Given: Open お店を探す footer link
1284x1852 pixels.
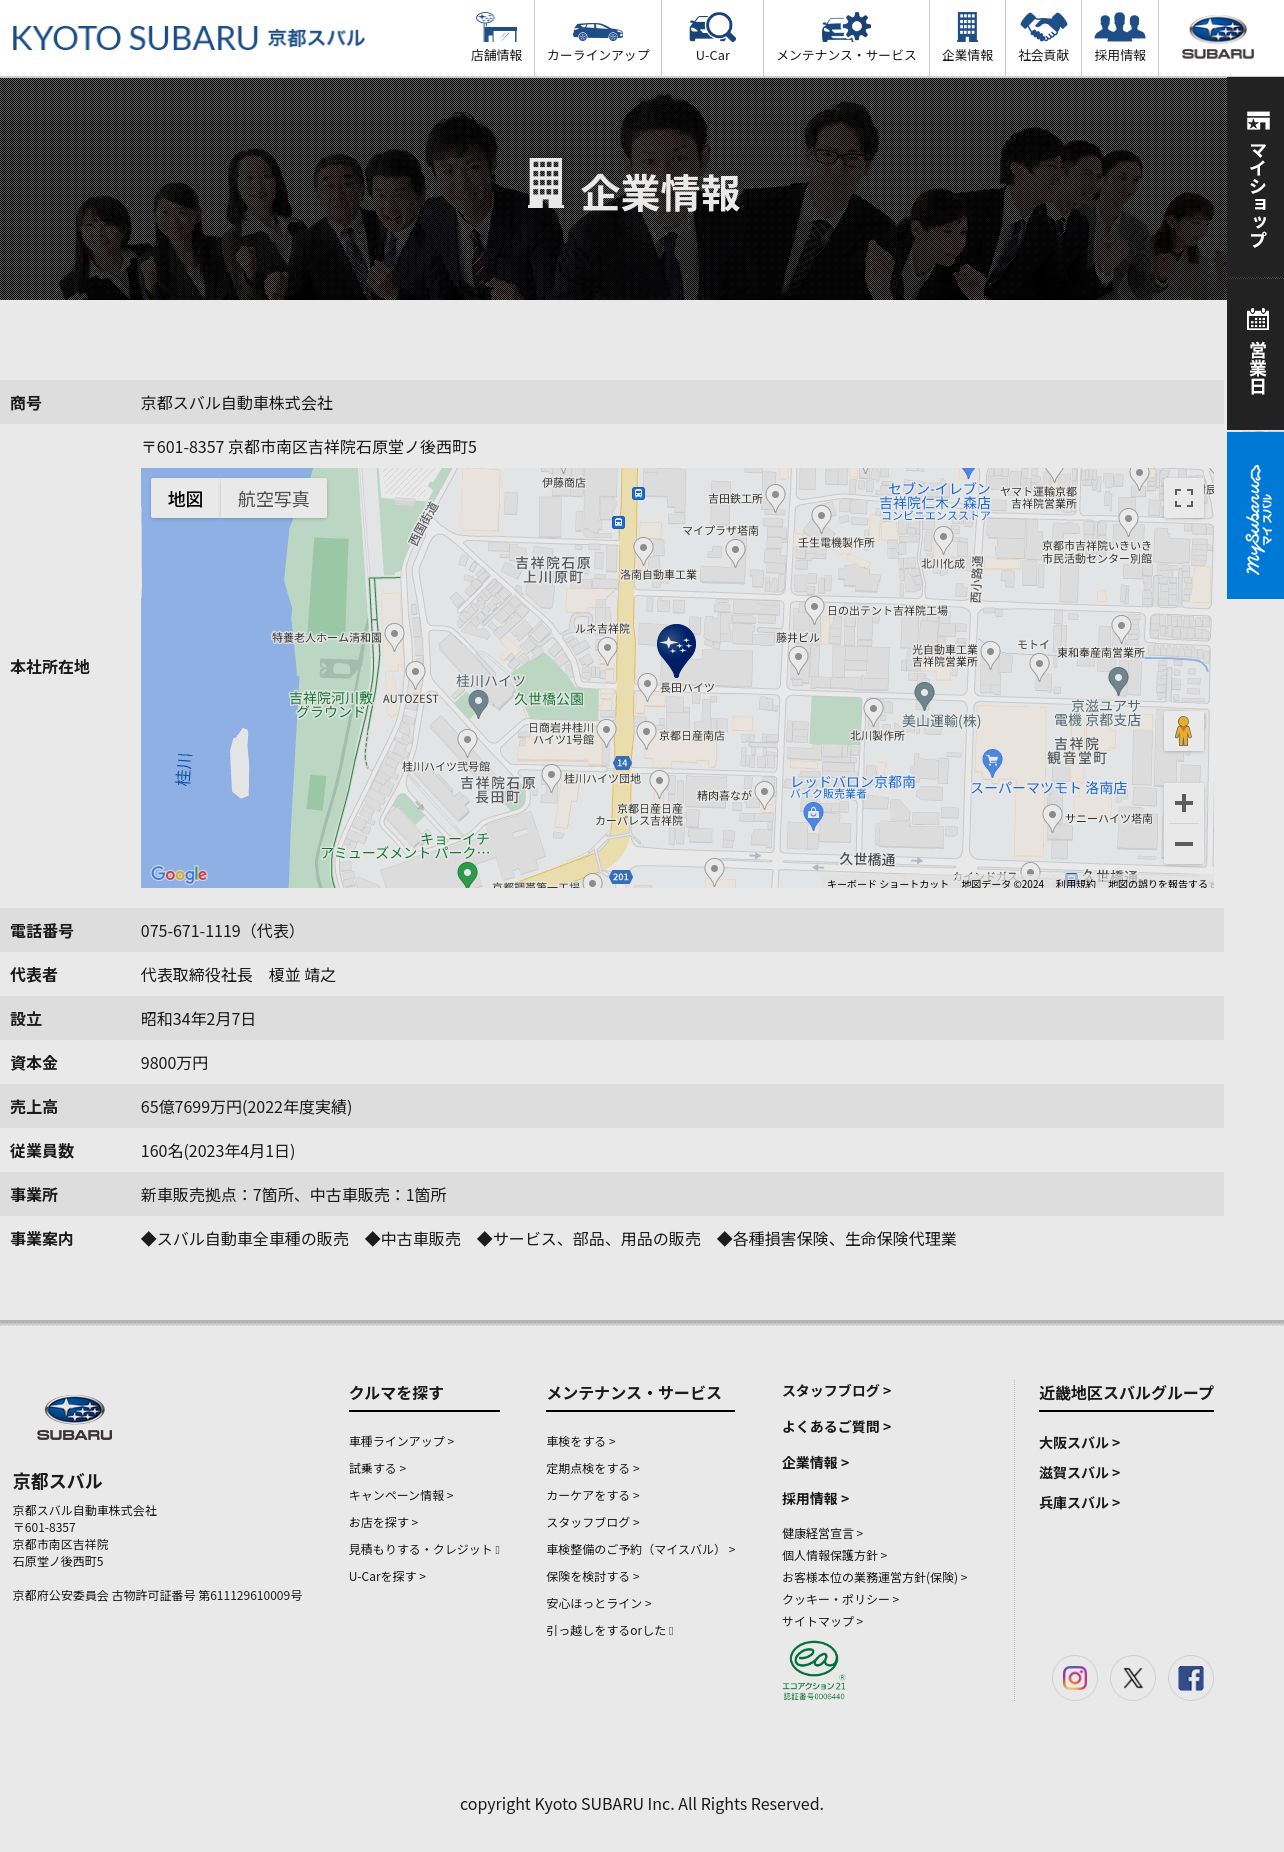Looking at the screenshot, I should click(383, 1522).
